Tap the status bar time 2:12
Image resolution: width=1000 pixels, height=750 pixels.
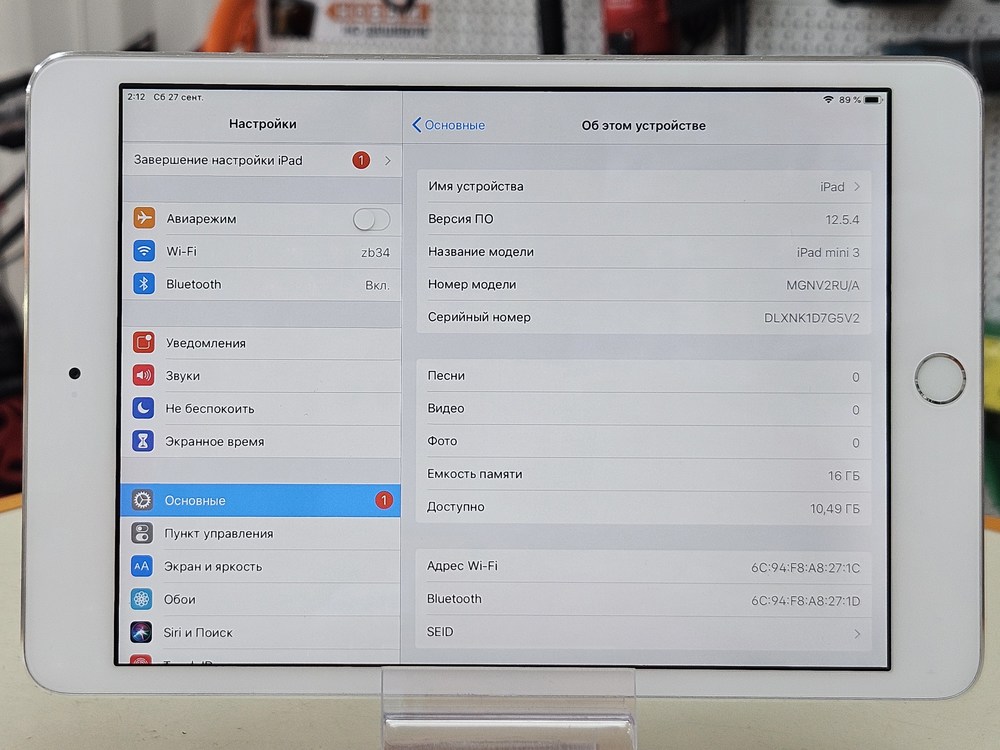(136, 97)
